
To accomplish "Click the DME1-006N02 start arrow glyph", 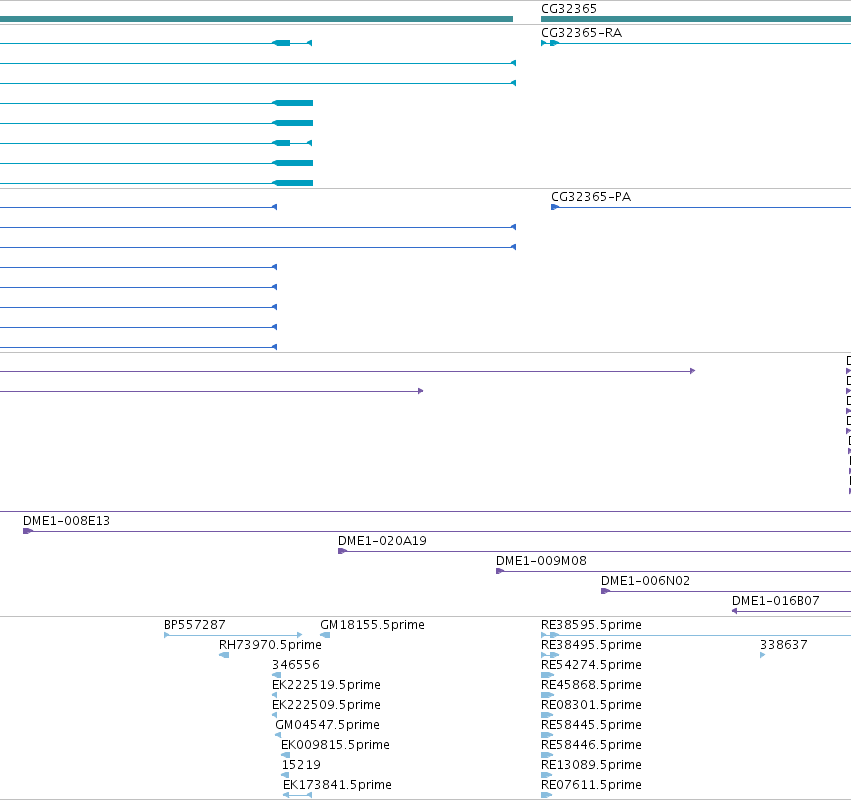I will tap(605, 592).
